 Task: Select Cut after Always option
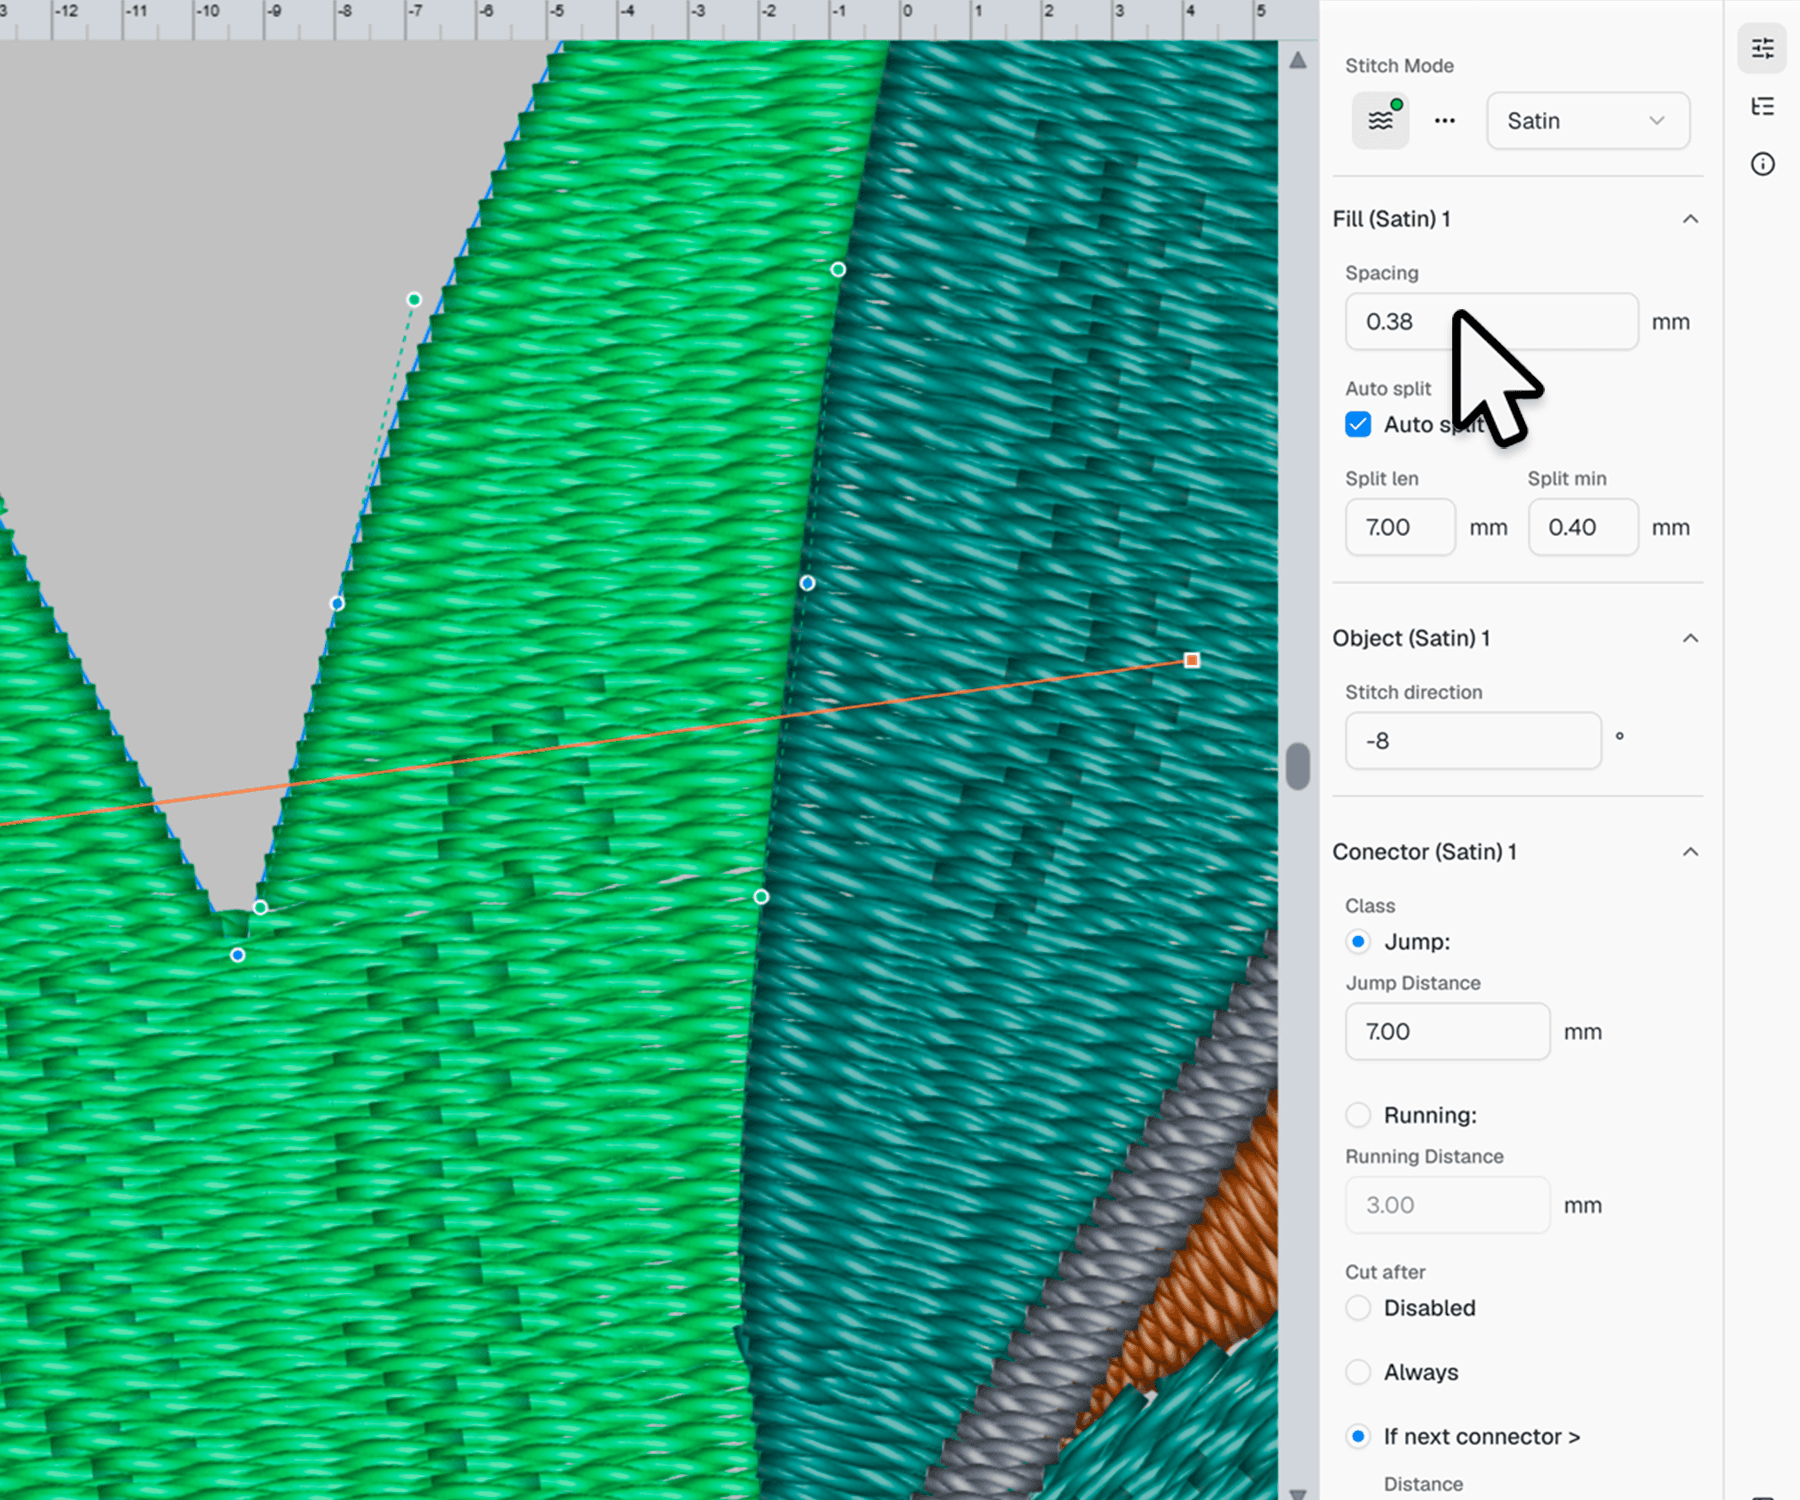[1358, 1372]
